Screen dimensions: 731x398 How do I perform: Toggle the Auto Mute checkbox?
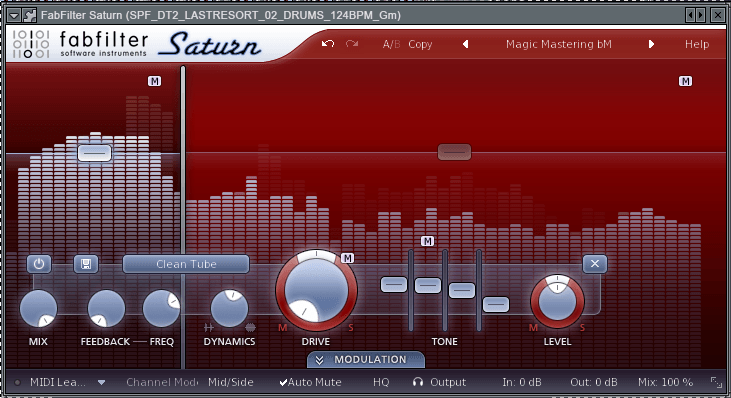[x=310, y=382]
